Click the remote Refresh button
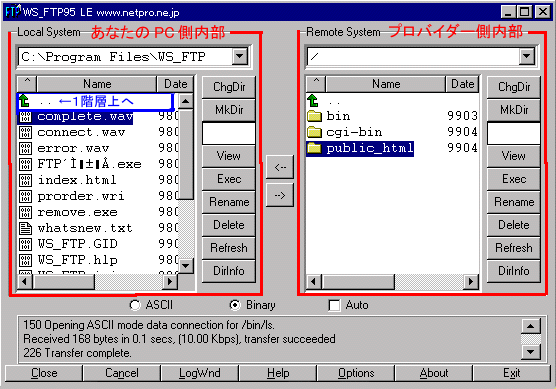The image size is (556, 389). click(514, 248)
